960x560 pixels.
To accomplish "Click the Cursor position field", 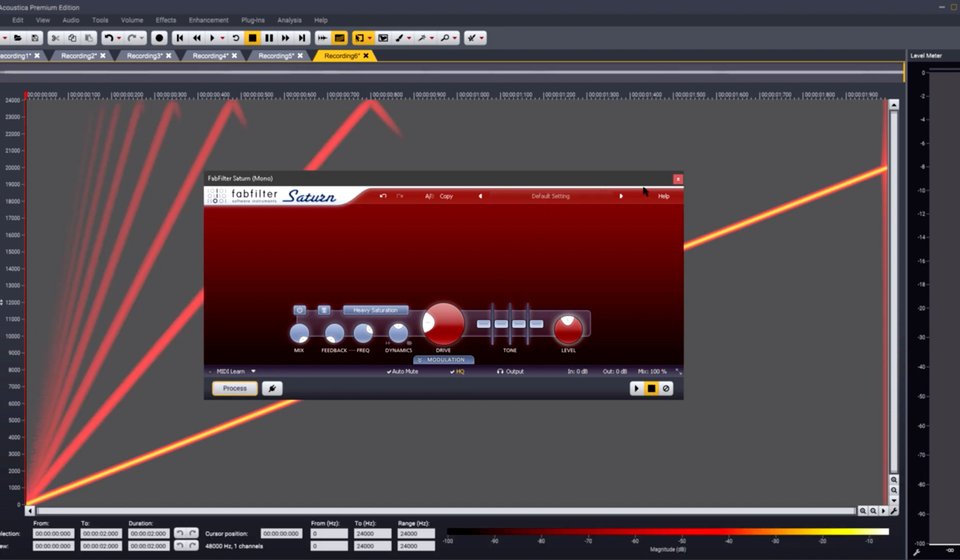I will [x=281, y=534].
